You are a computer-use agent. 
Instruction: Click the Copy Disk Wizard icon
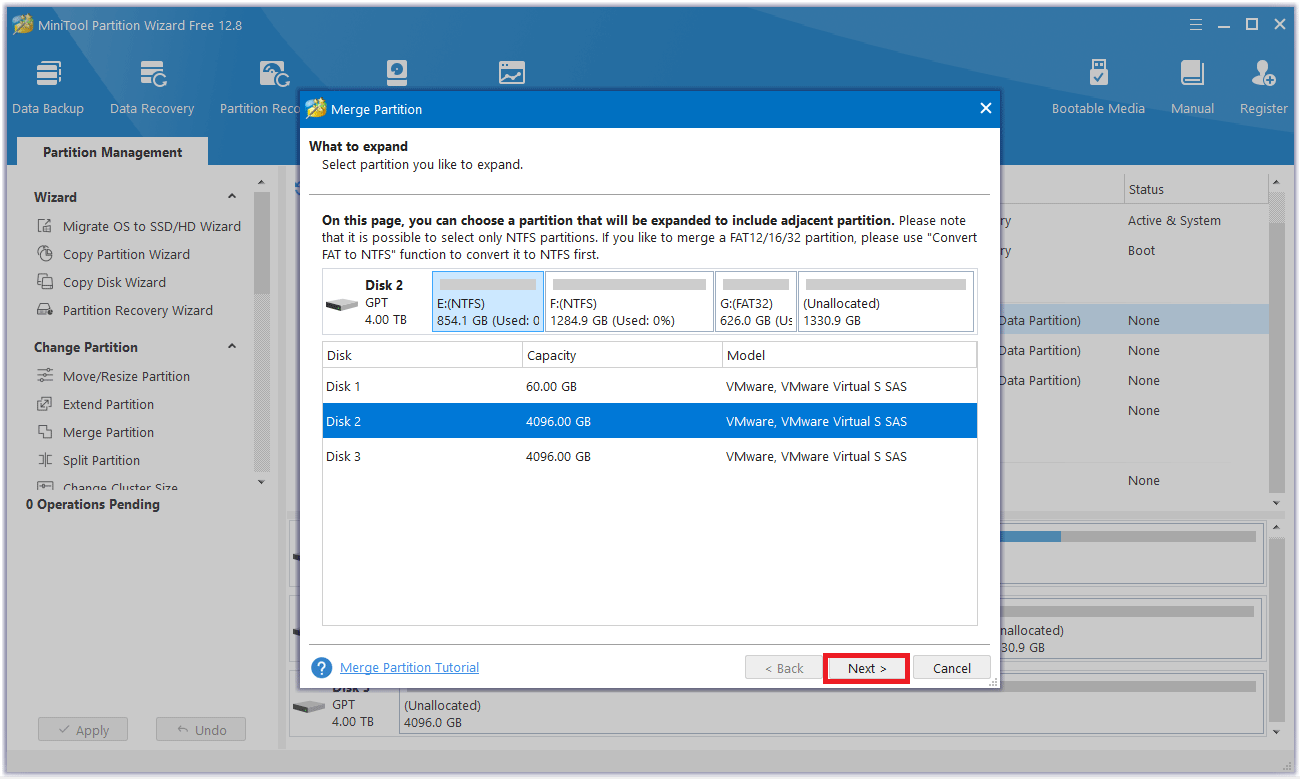pos(45,282)
